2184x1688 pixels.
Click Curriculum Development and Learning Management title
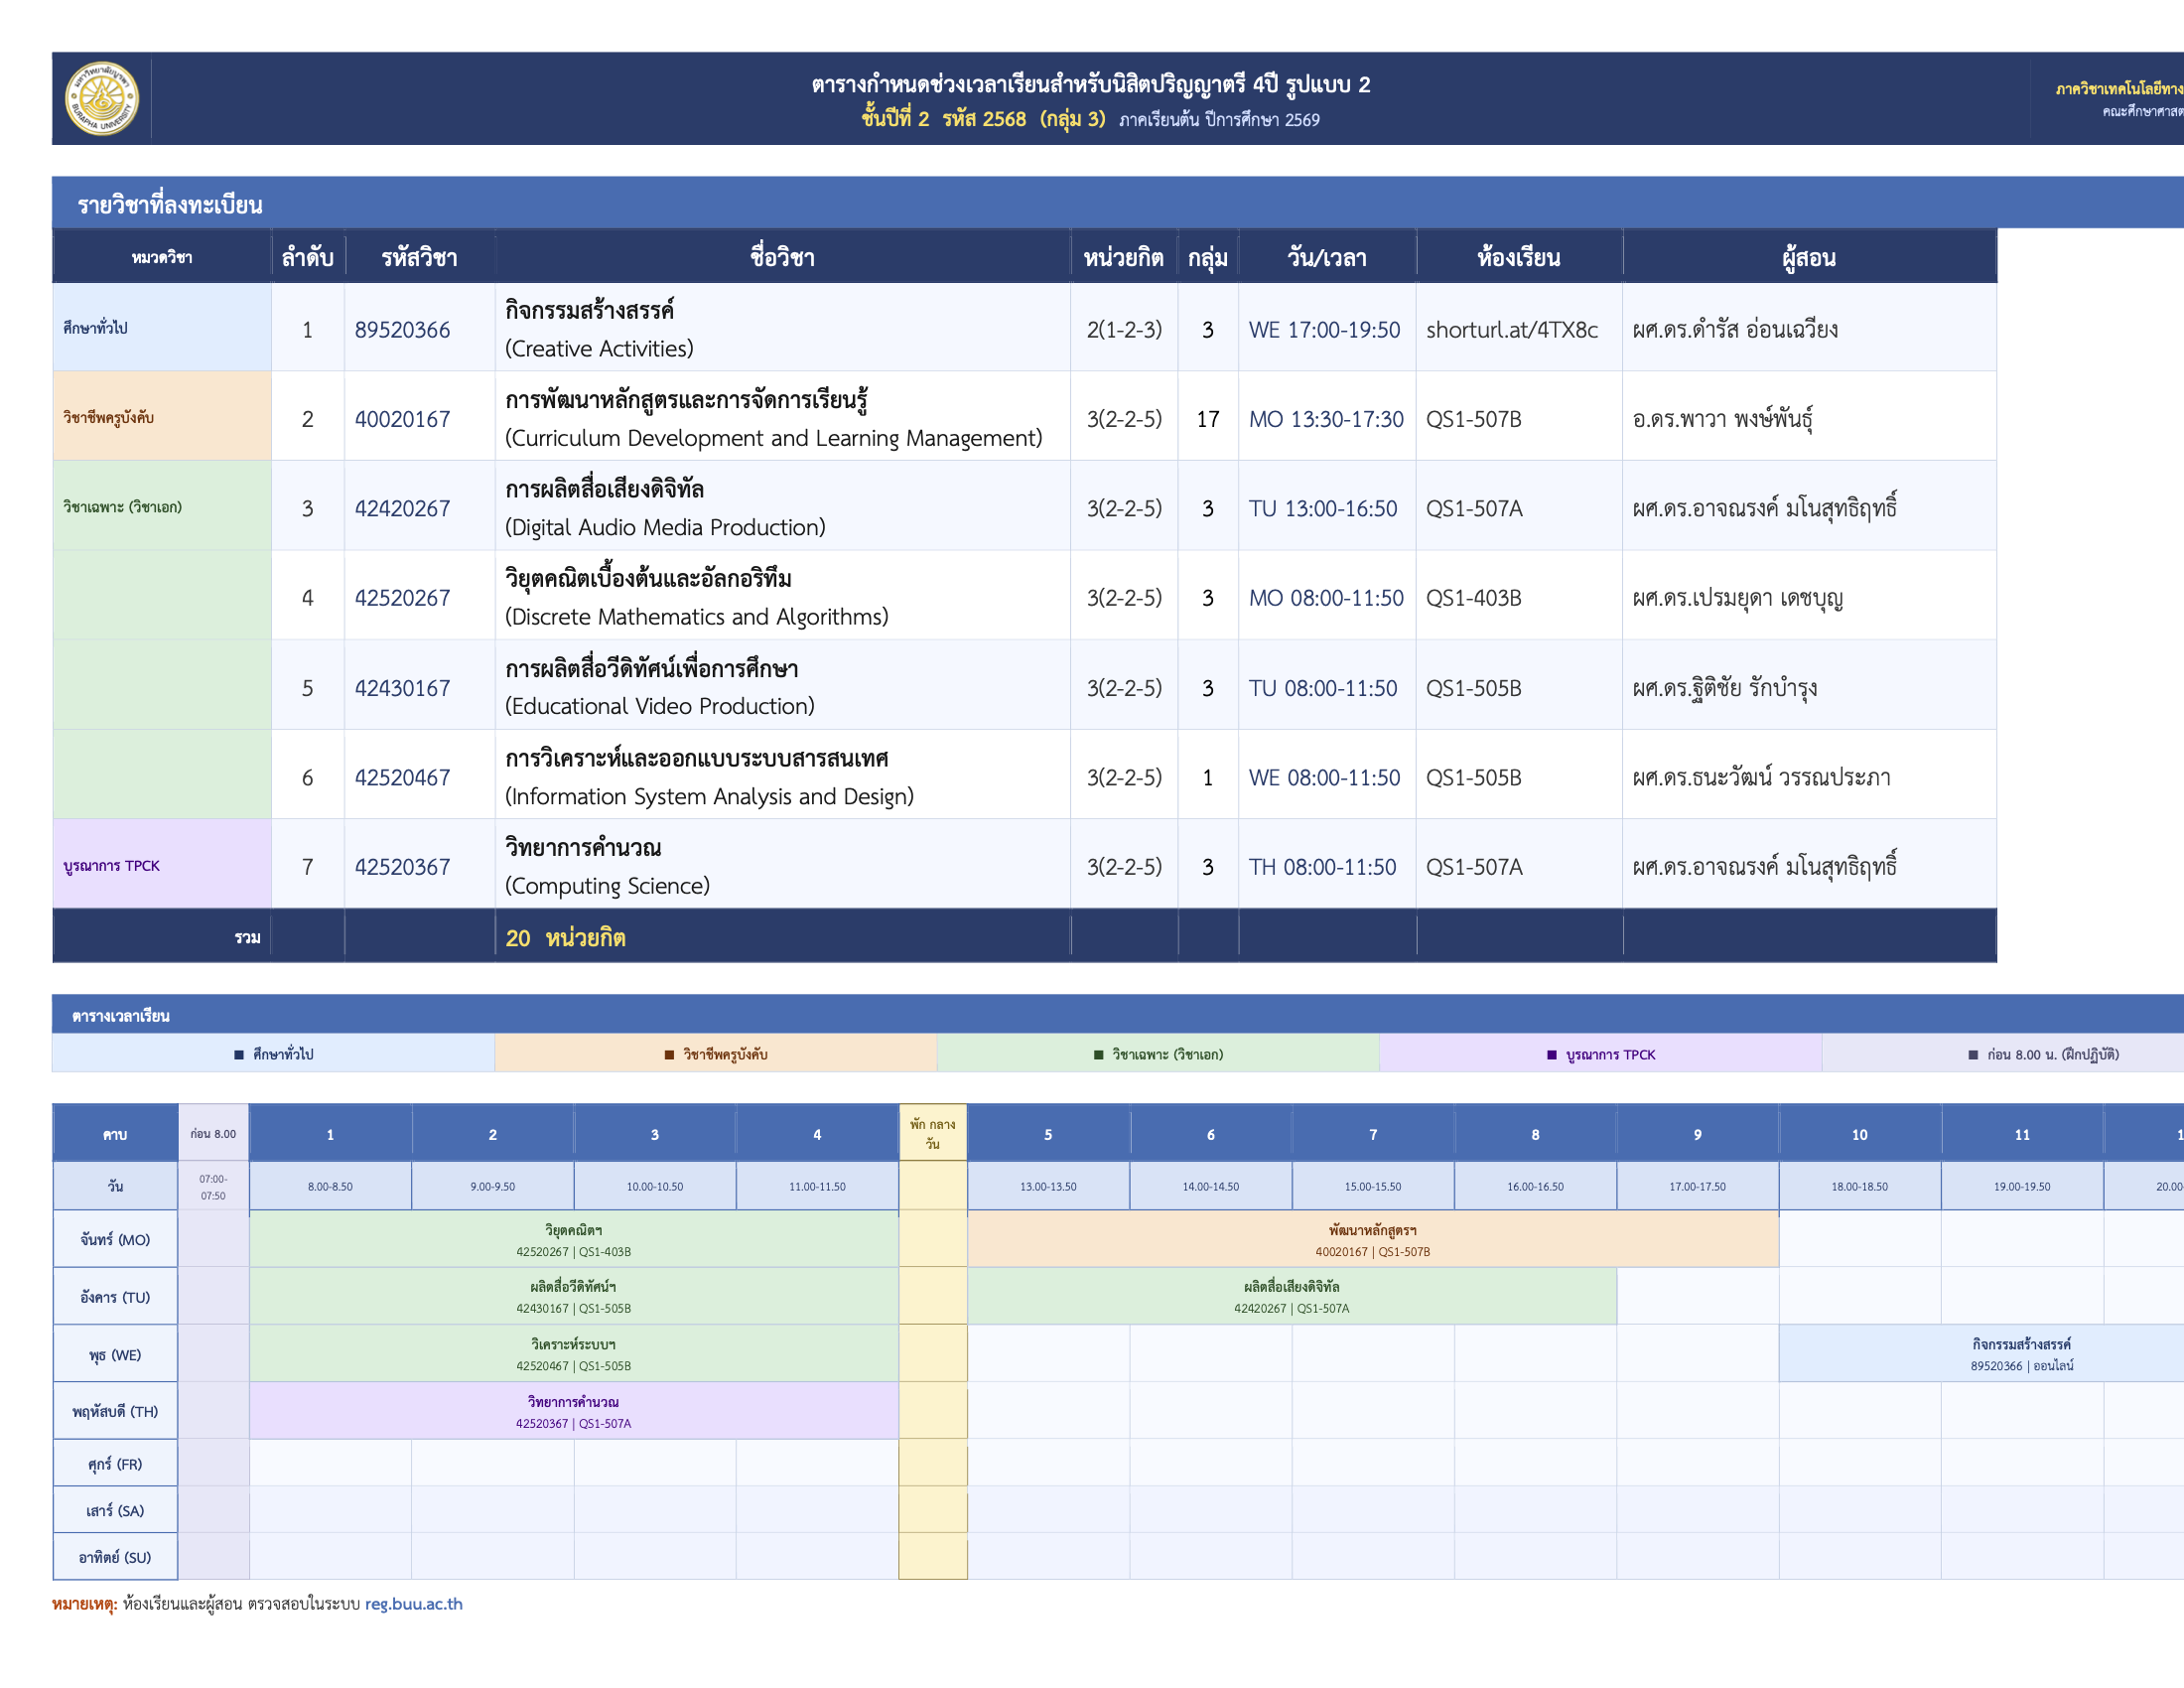[773, 437]
